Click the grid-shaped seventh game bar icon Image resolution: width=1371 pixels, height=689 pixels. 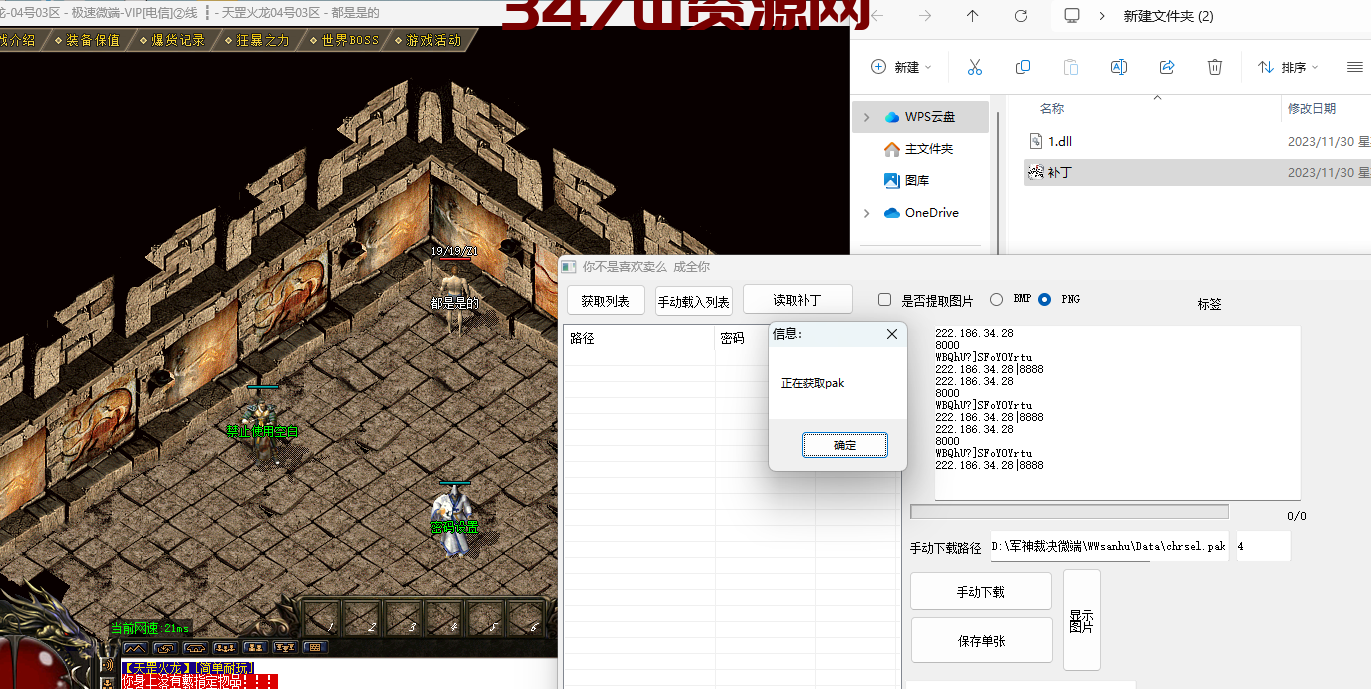[x=315, y=647]
